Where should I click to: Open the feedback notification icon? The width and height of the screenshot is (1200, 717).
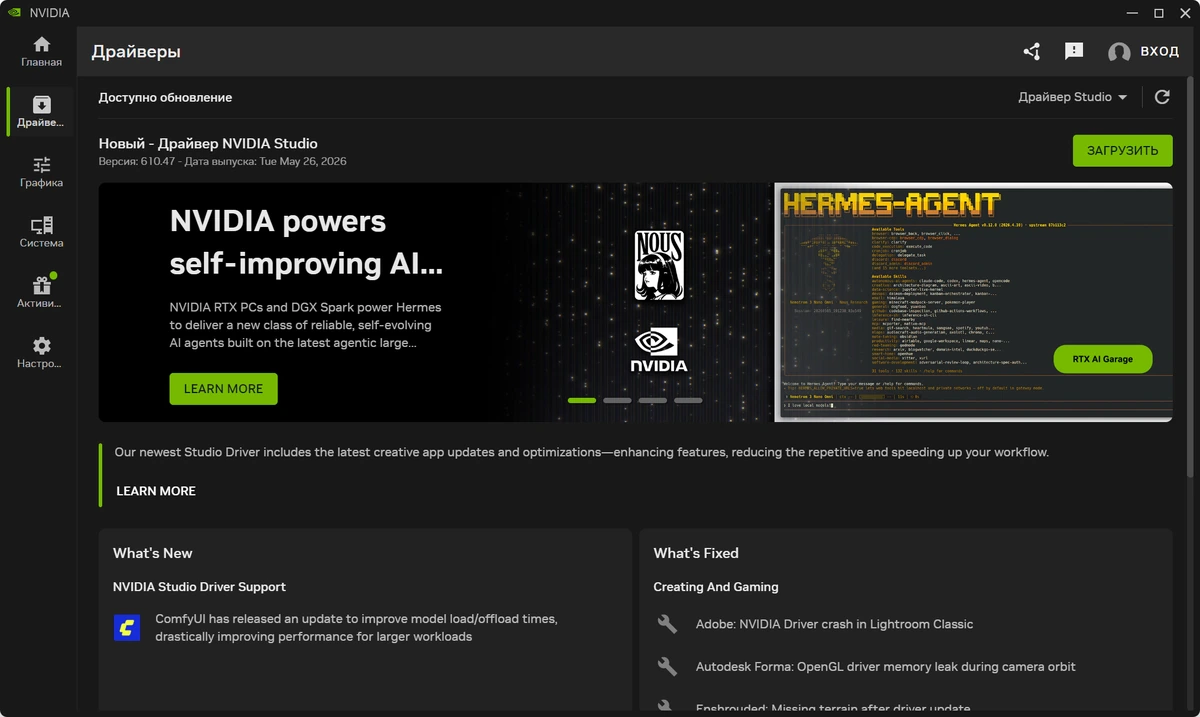tap(1074, 51)
